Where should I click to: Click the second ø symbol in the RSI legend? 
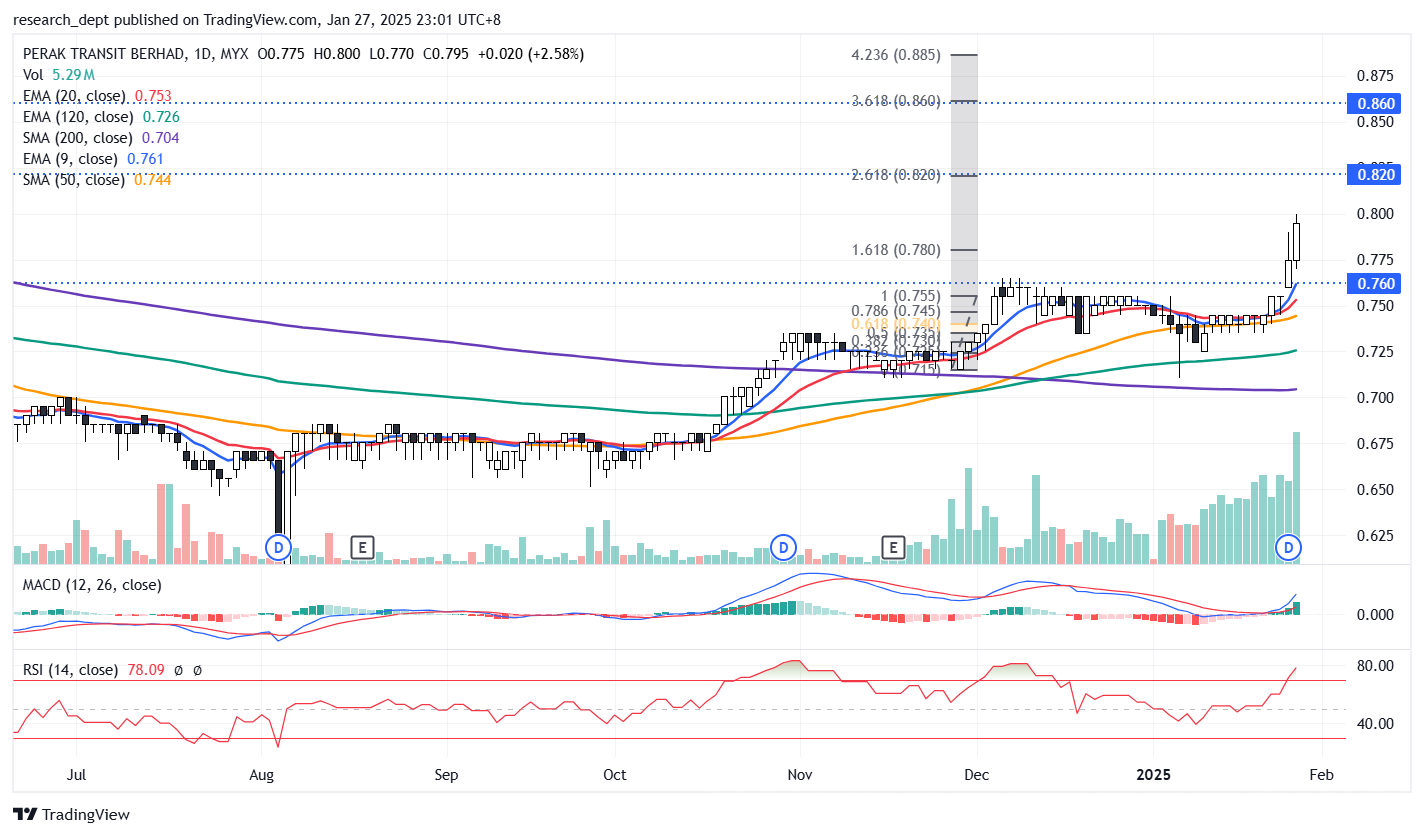click(197, 670)
